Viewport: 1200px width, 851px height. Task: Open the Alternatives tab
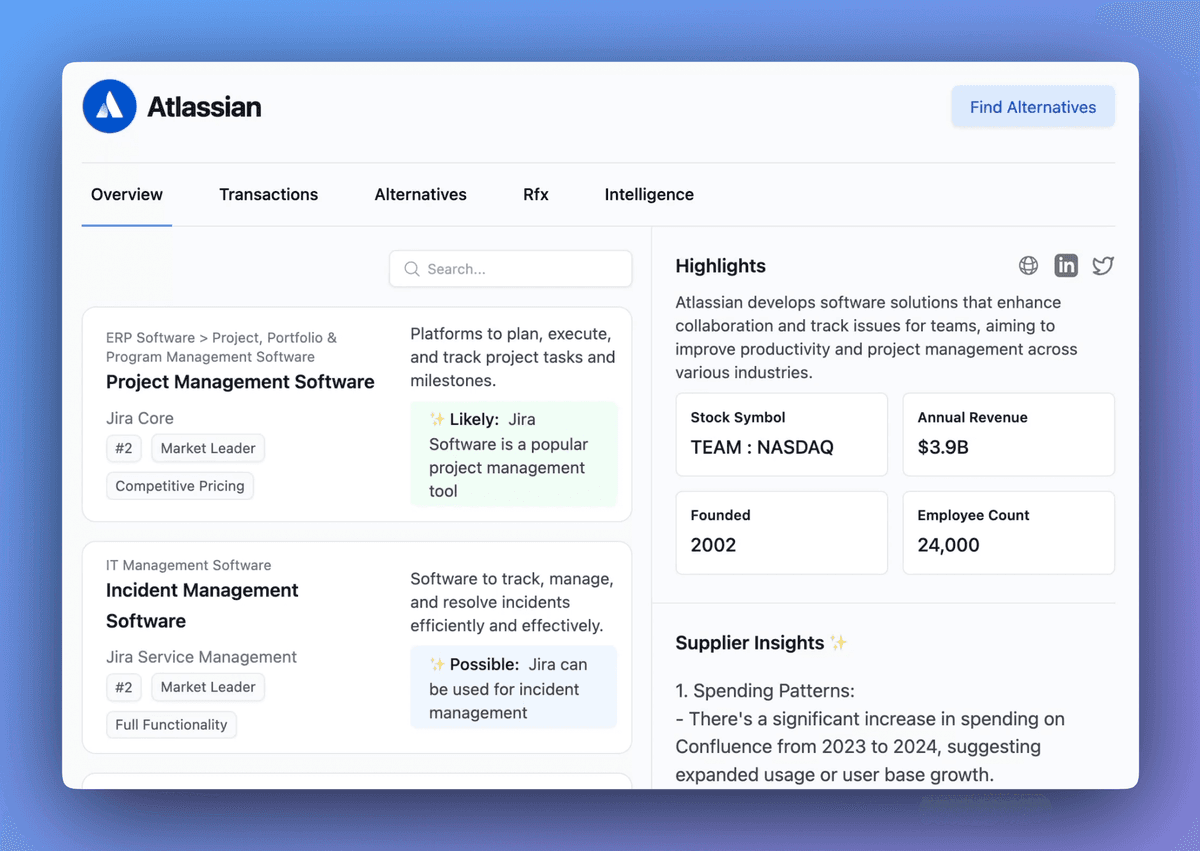[x=420, y=194]
